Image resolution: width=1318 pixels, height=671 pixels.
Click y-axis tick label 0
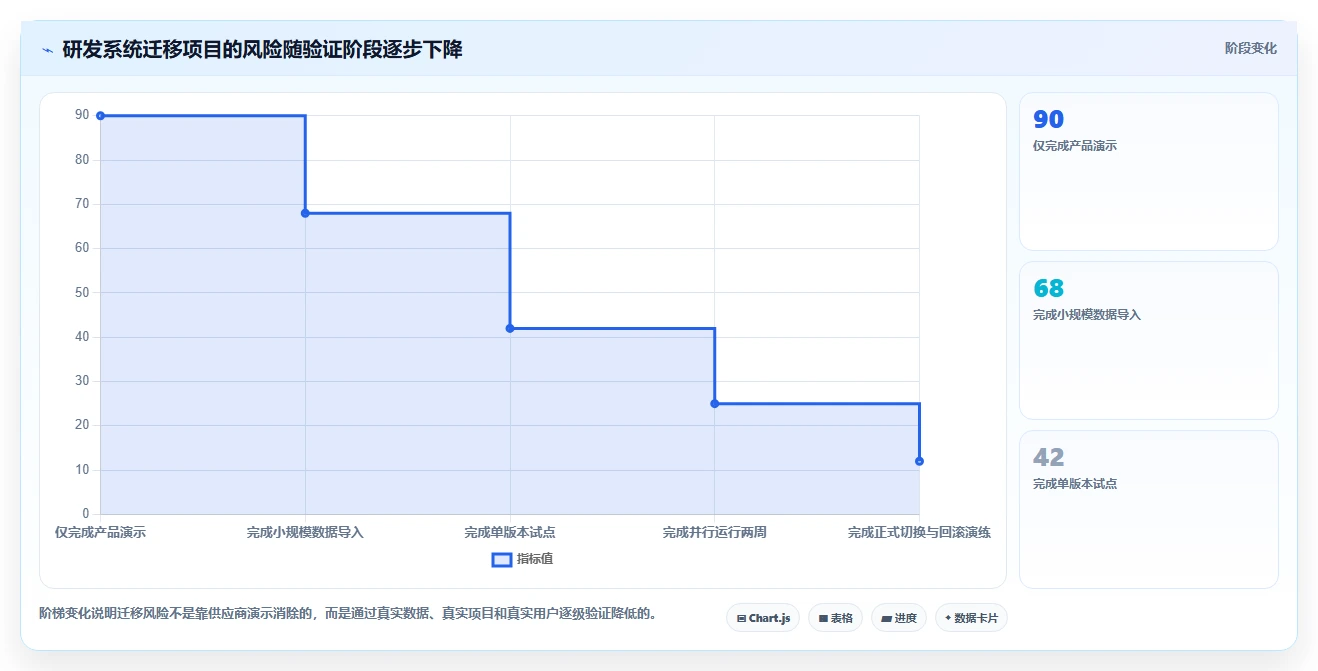point(86,513)
